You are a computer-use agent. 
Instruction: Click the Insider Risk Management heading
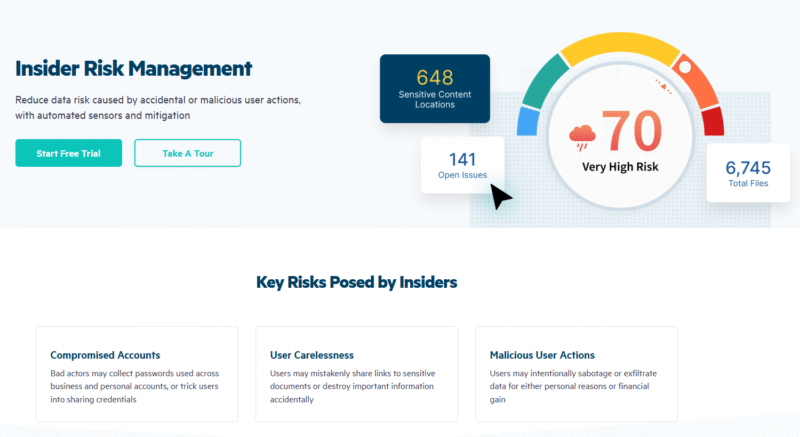(x=133, y=68)
